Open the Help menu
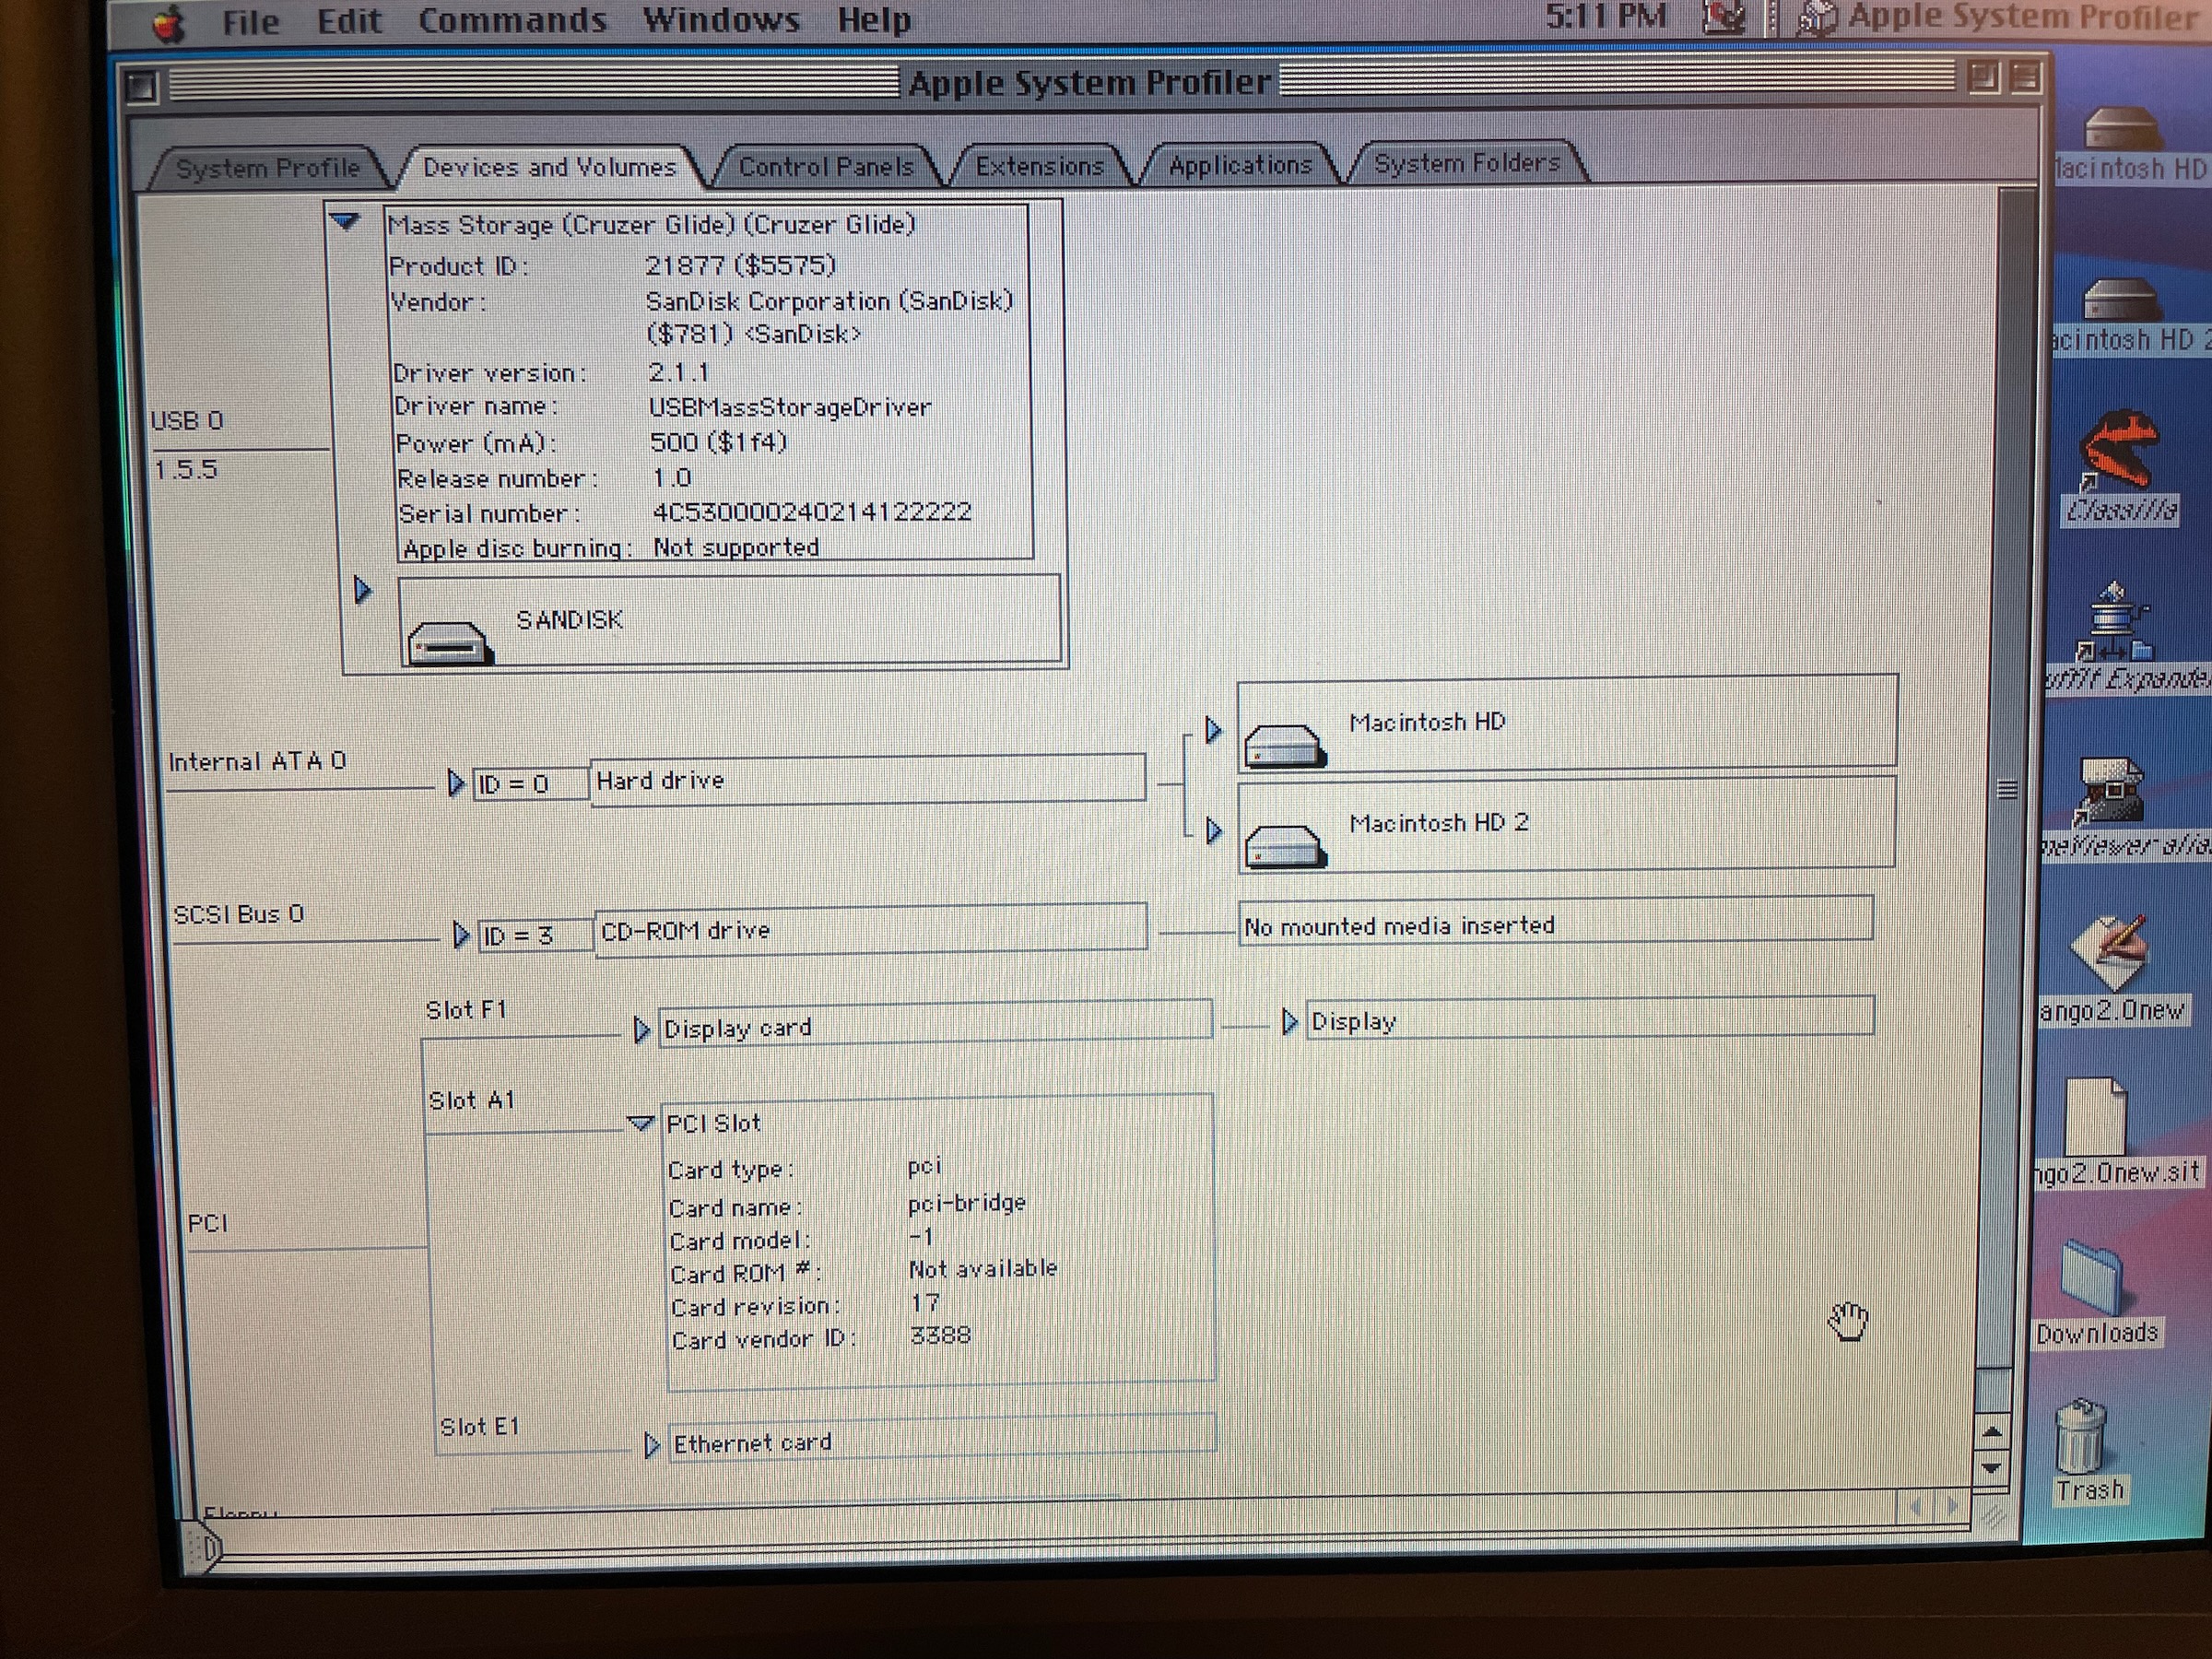The width and height of the screenshot is (2212, 1659). pyautogui.click(x=873, y=20)
